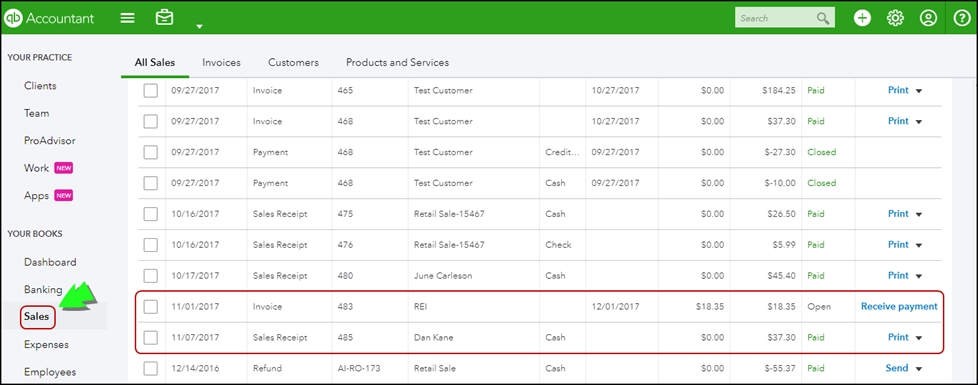
Task: Open the gear settings menu
Action: [895, 18]
